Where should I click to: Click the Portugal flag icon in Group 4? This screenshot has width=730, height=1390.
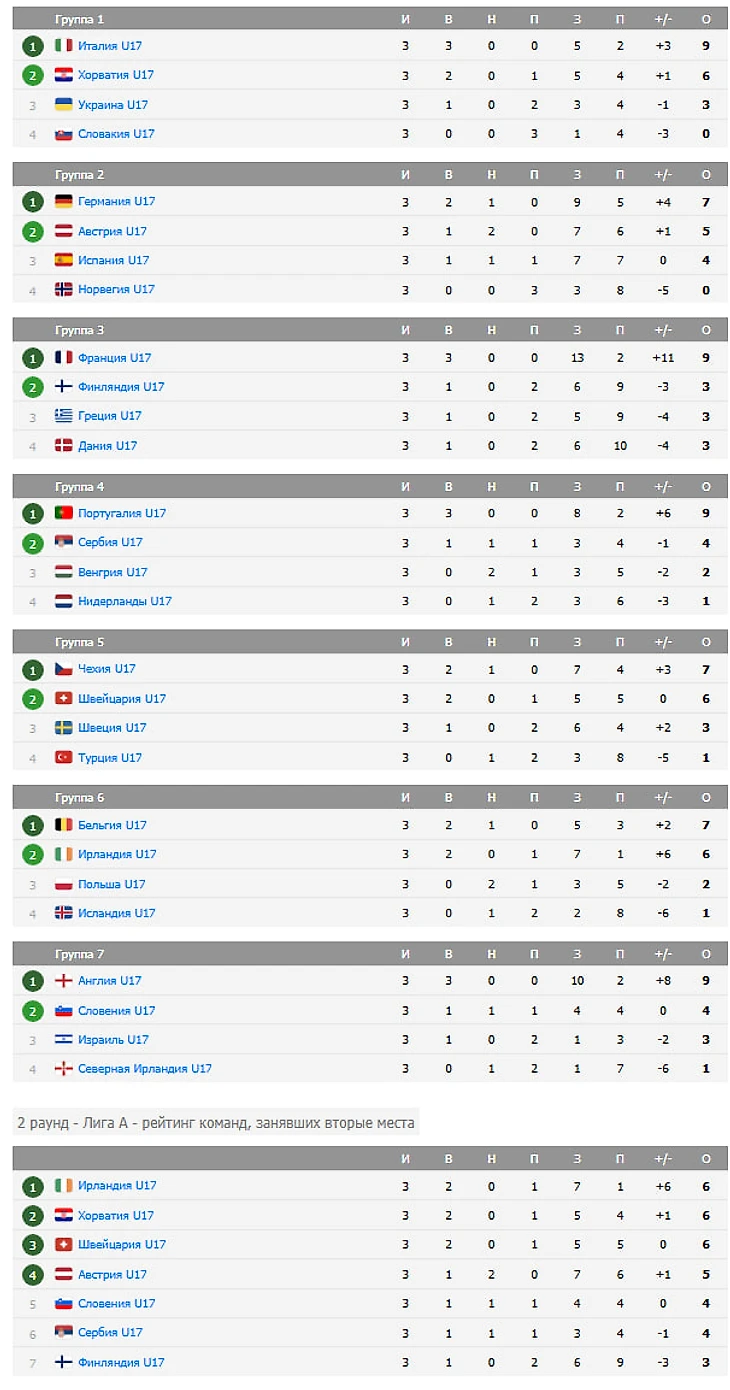[x=64, y=513]
